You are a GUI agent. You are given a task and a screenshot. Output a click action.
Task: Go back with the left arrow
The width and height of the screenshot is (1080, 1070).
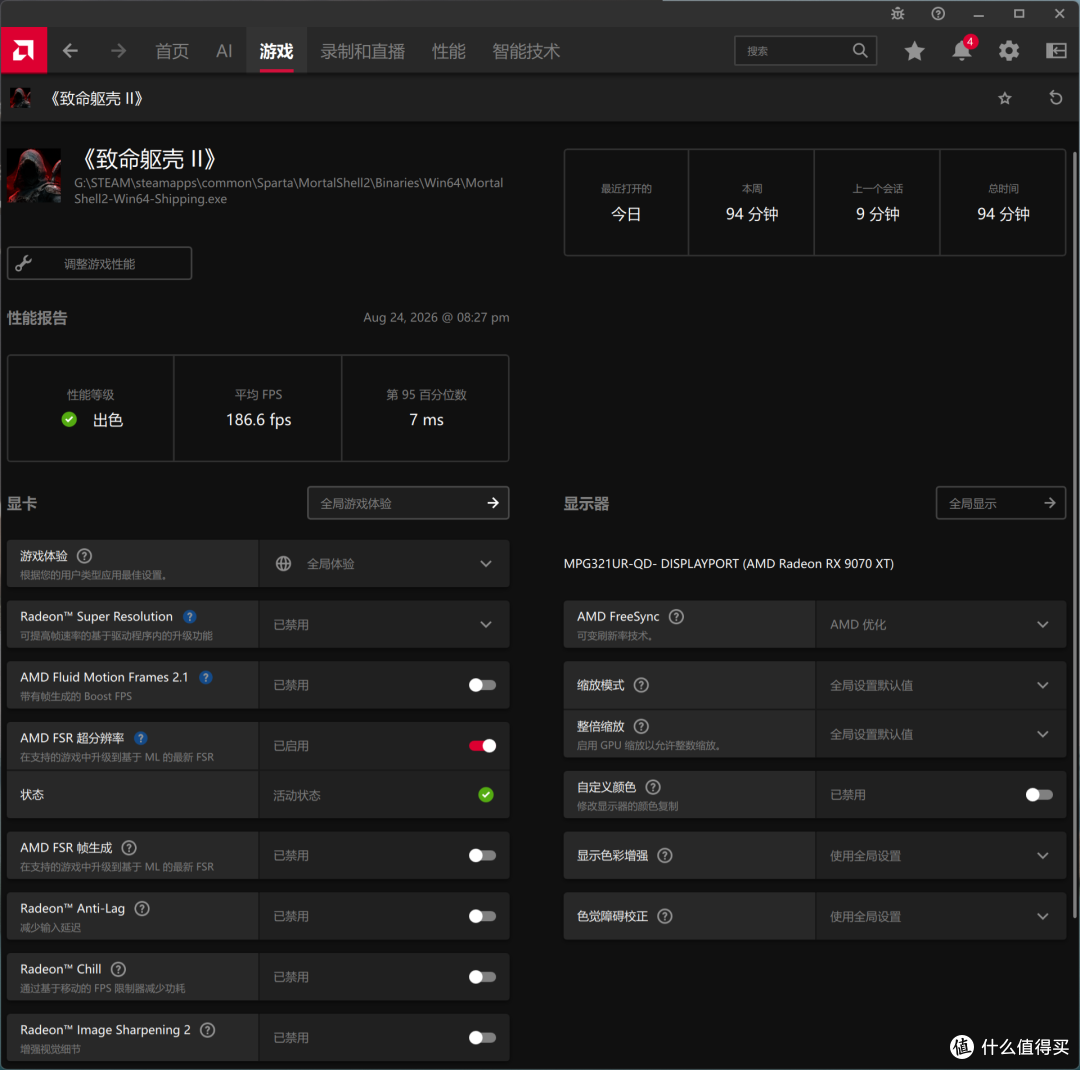click(x=70, y=50)
